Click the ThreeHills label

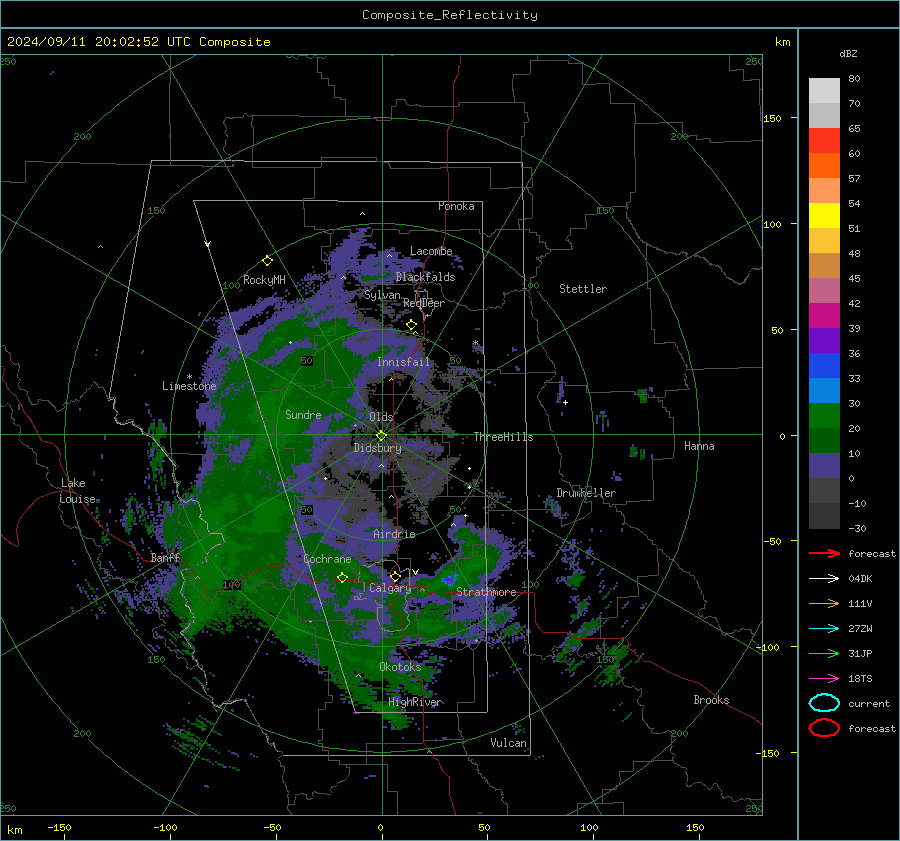(503, 437)
